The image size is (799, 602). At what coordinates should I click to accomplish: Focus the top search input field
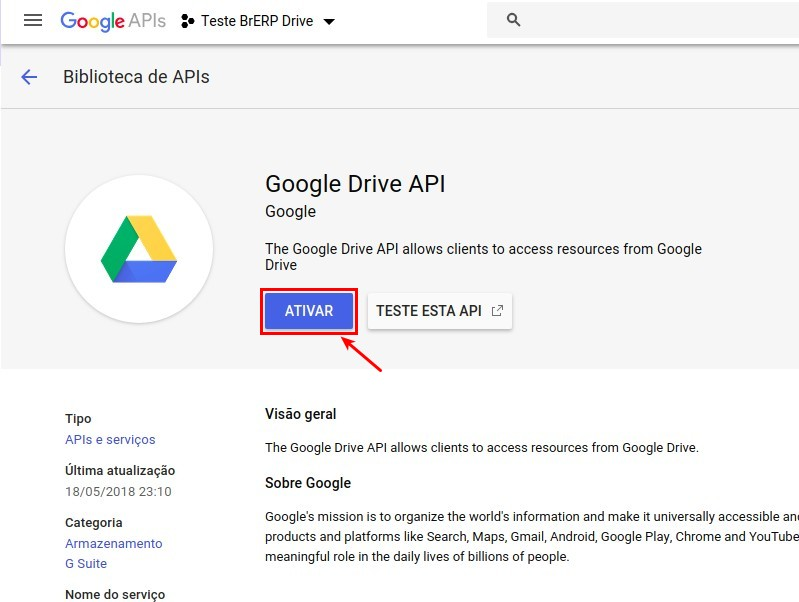pos(650,20)
